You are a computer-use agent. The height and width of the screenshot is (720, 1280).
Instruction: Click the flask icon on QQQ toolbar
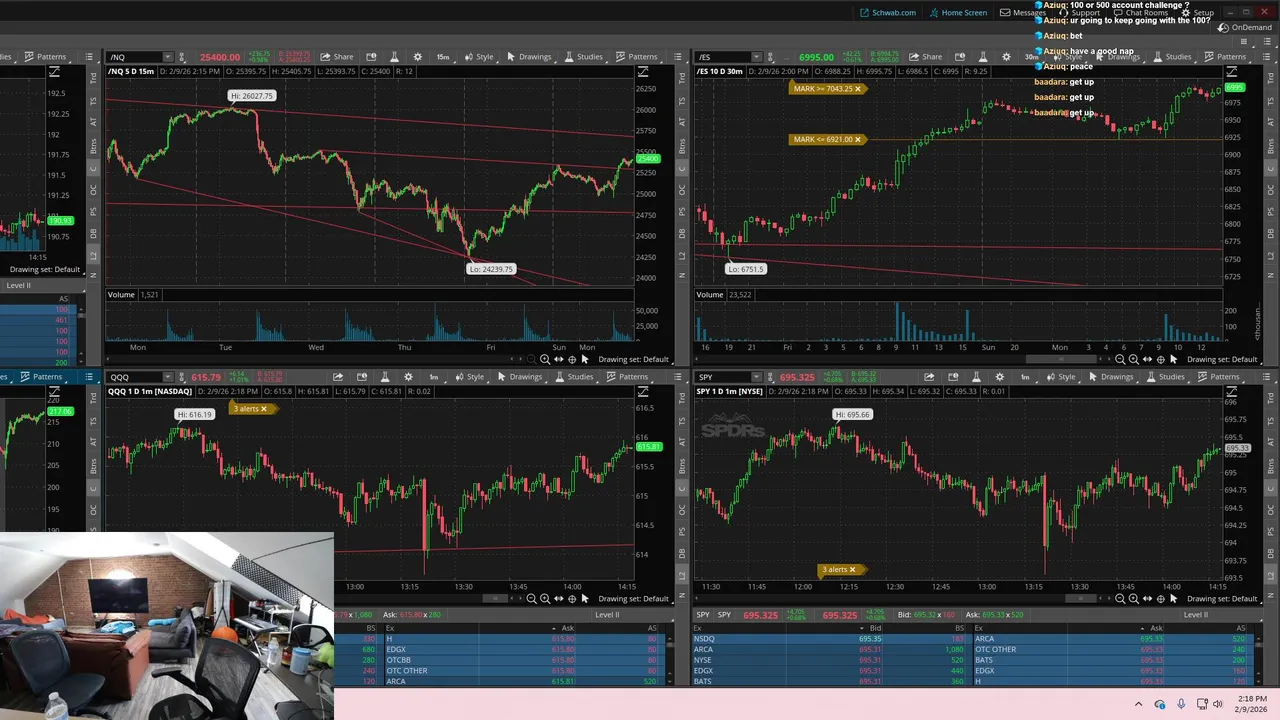tap(385, 377)
